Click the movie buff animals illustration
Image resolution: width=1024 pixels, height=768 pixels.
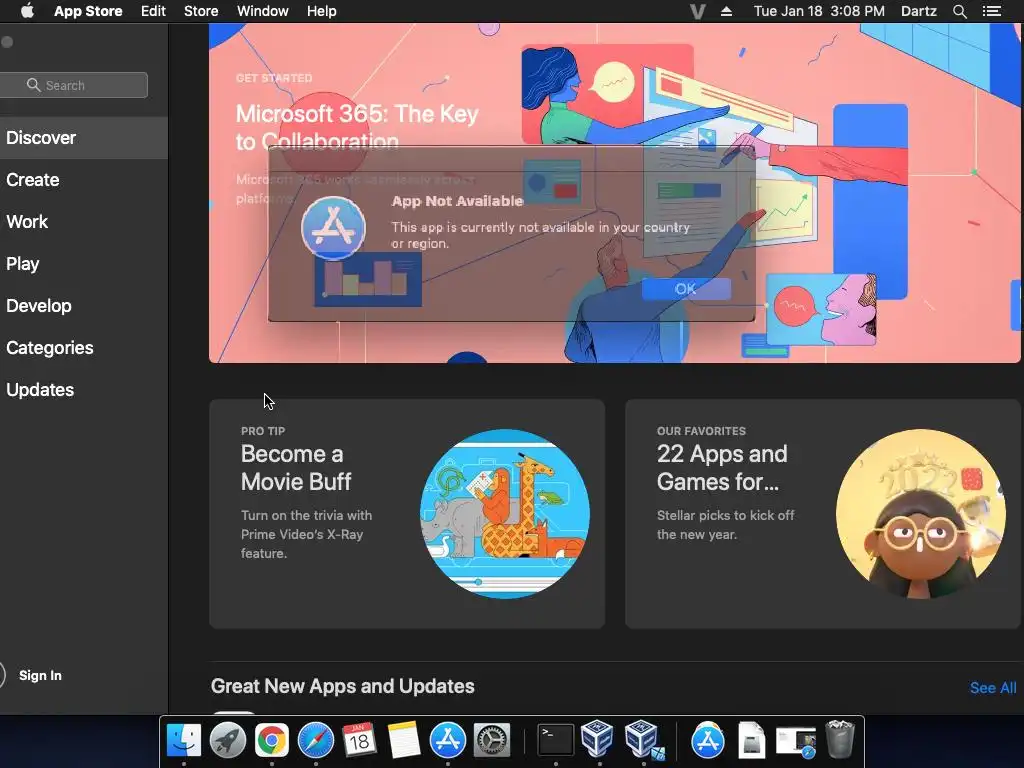tap(505, 514)
